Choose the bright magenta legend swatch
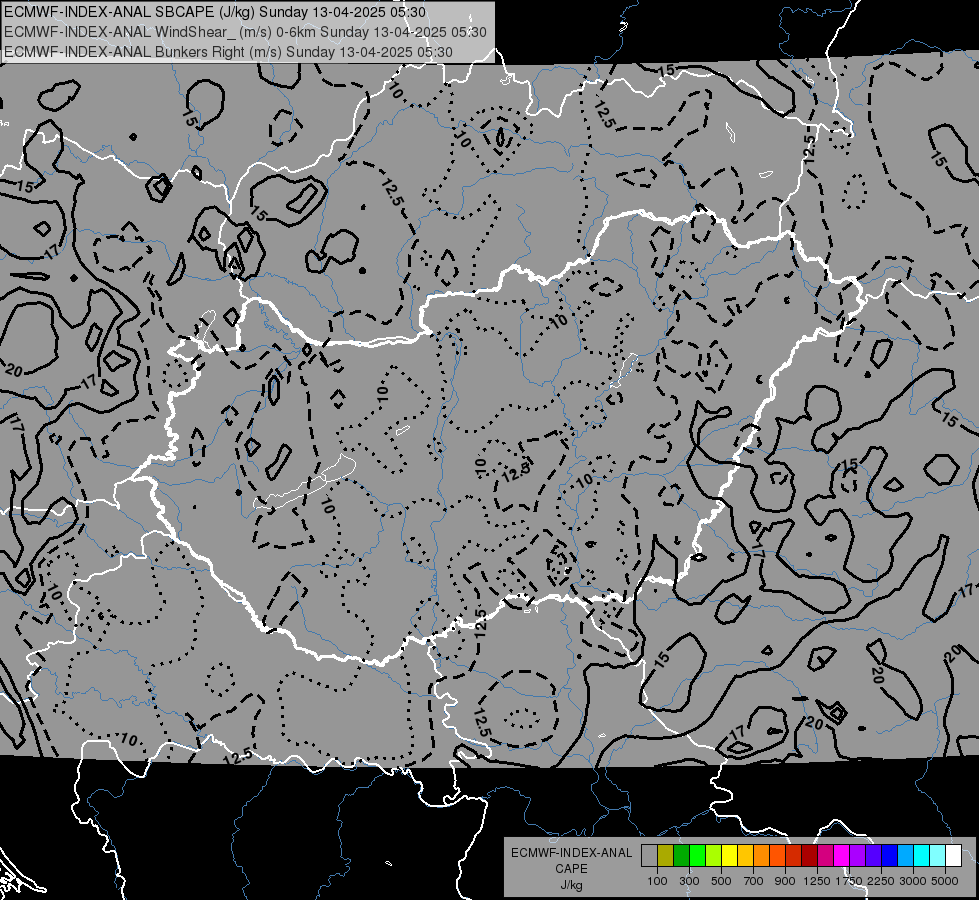 click(842, 856)
